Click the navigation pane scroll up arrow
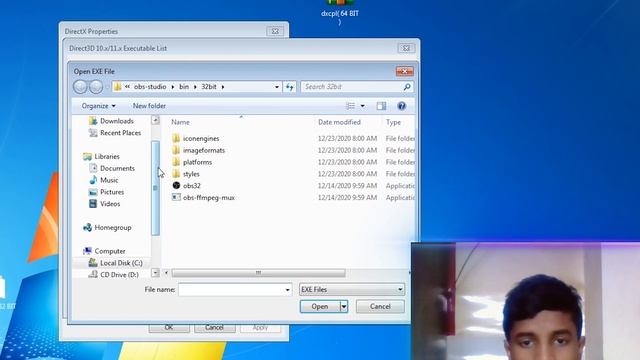 coord(155,120)
